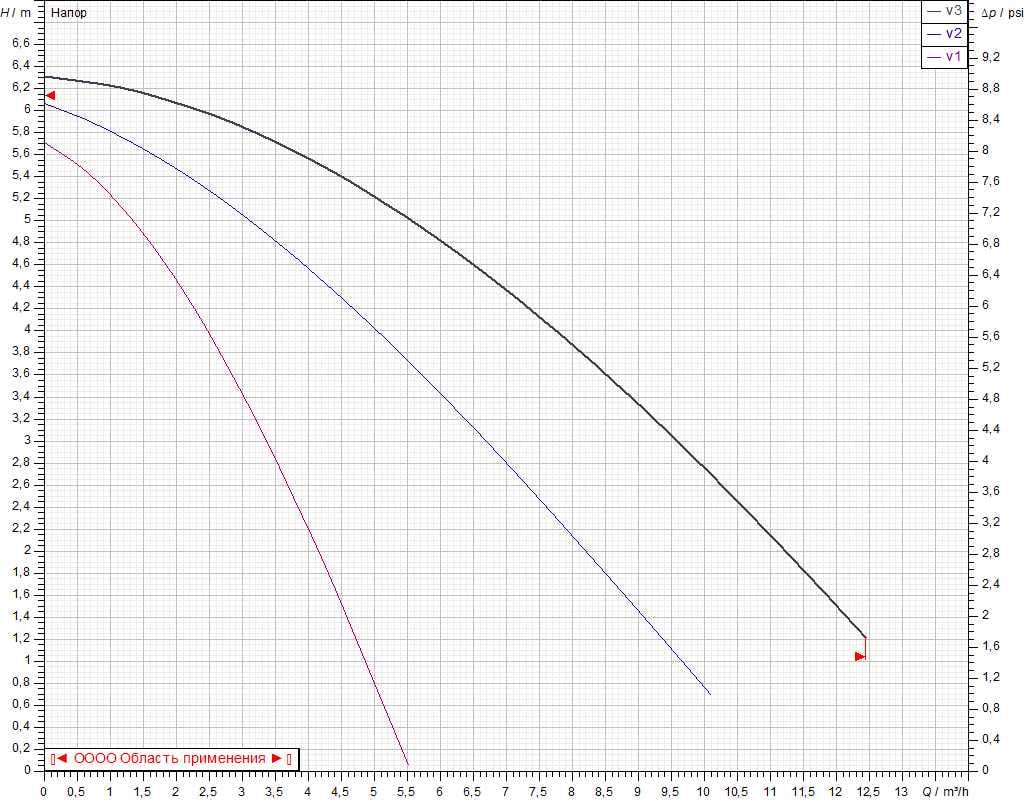Click the red triangle marker on the left axis
This screenshot has width=1024, height=800.
point(50,95)
